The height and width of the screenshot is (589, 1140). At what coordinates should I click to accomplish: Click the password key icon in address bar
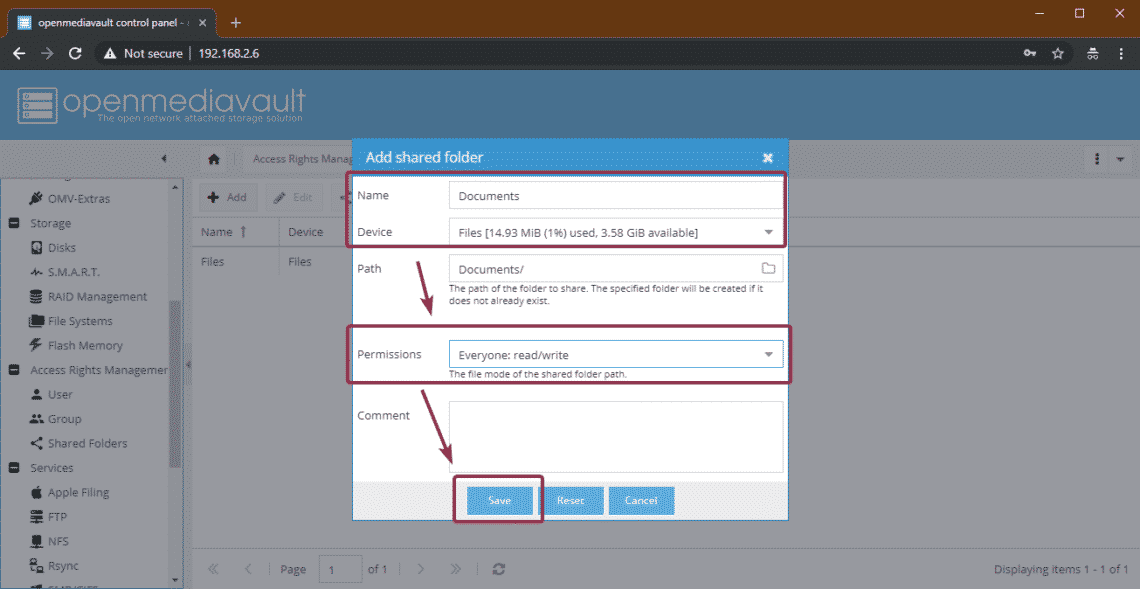coord(1029,53)
